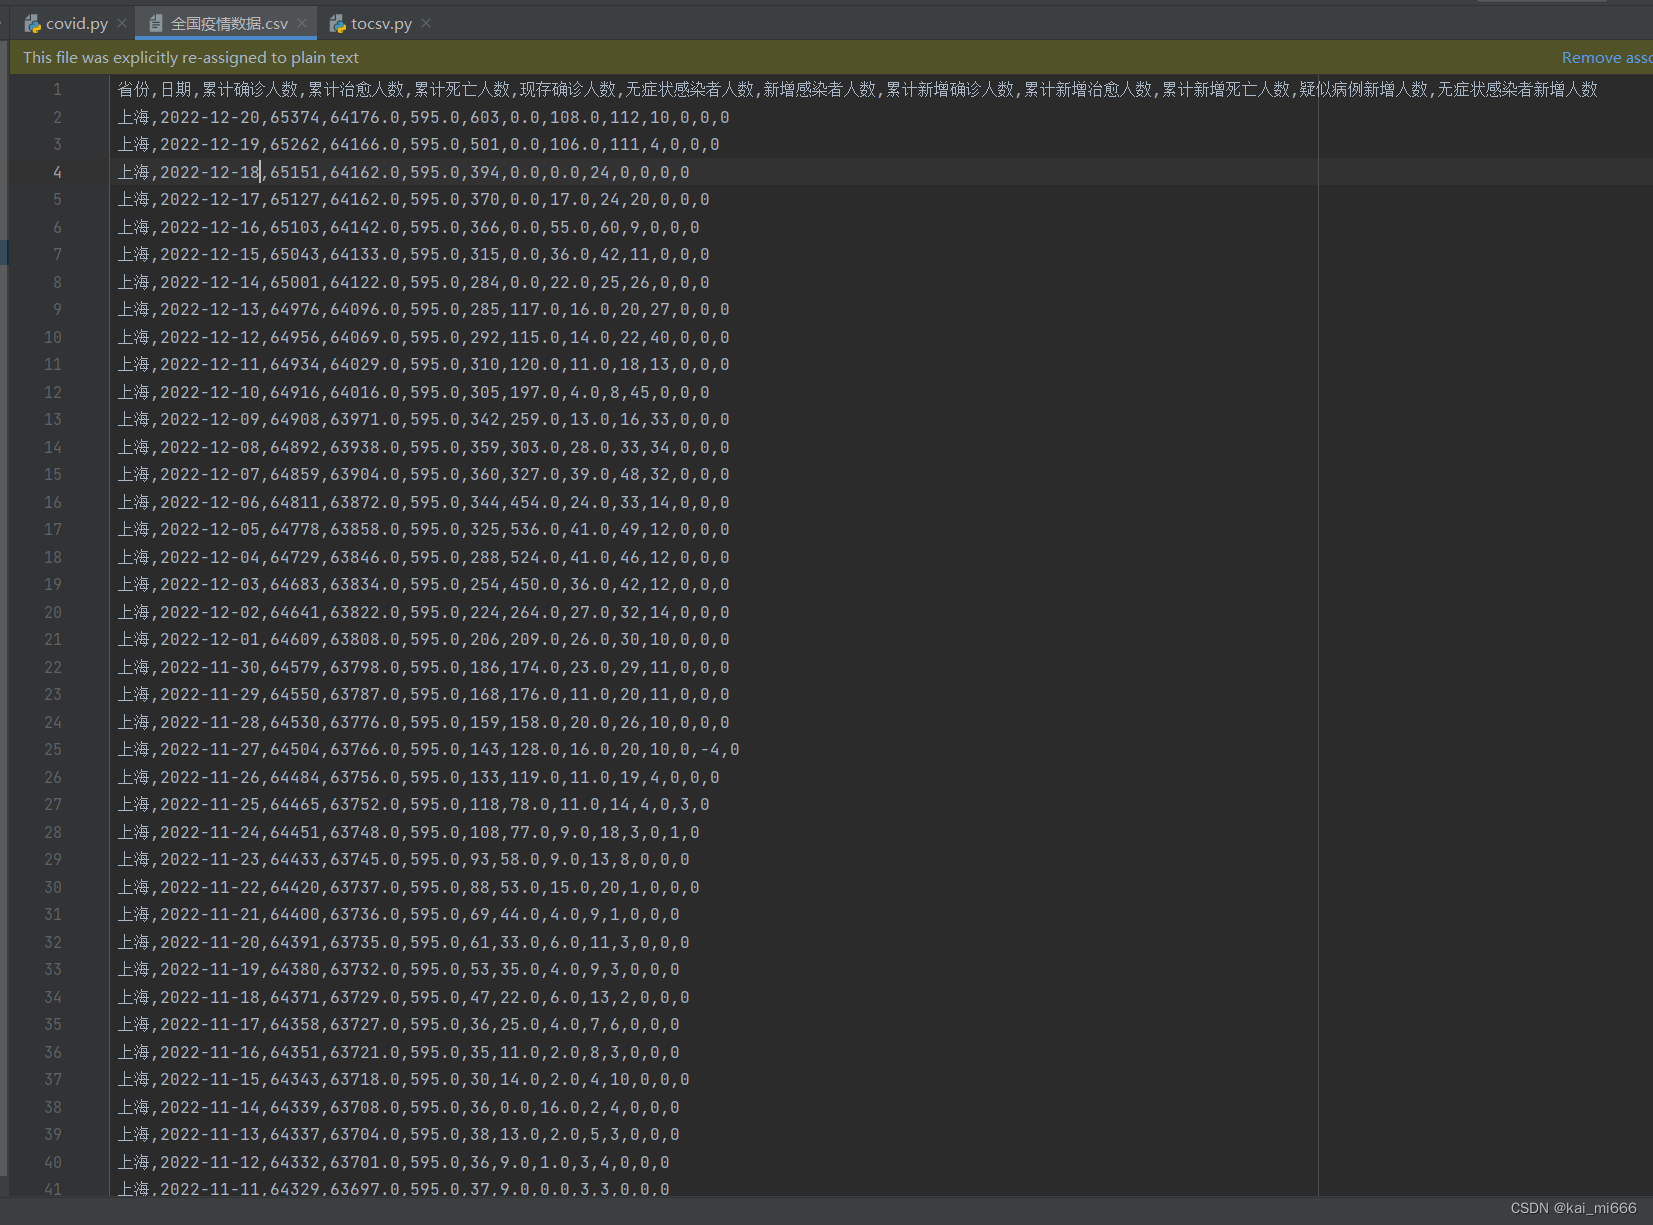
Task: Click the 上海 2022-11-24 data row
Action: [x=408, y=832]
